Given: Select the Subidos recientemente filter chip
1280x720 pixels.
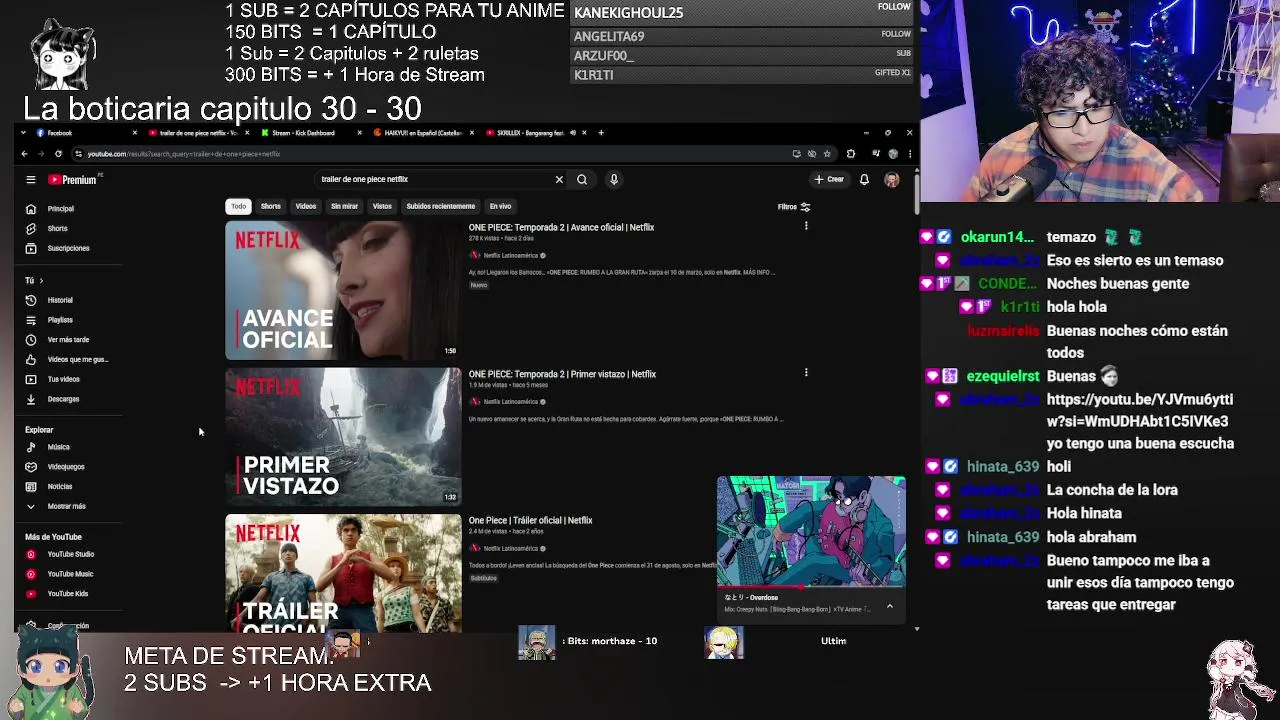Looking at the screenshot, I should click(440, 206).
